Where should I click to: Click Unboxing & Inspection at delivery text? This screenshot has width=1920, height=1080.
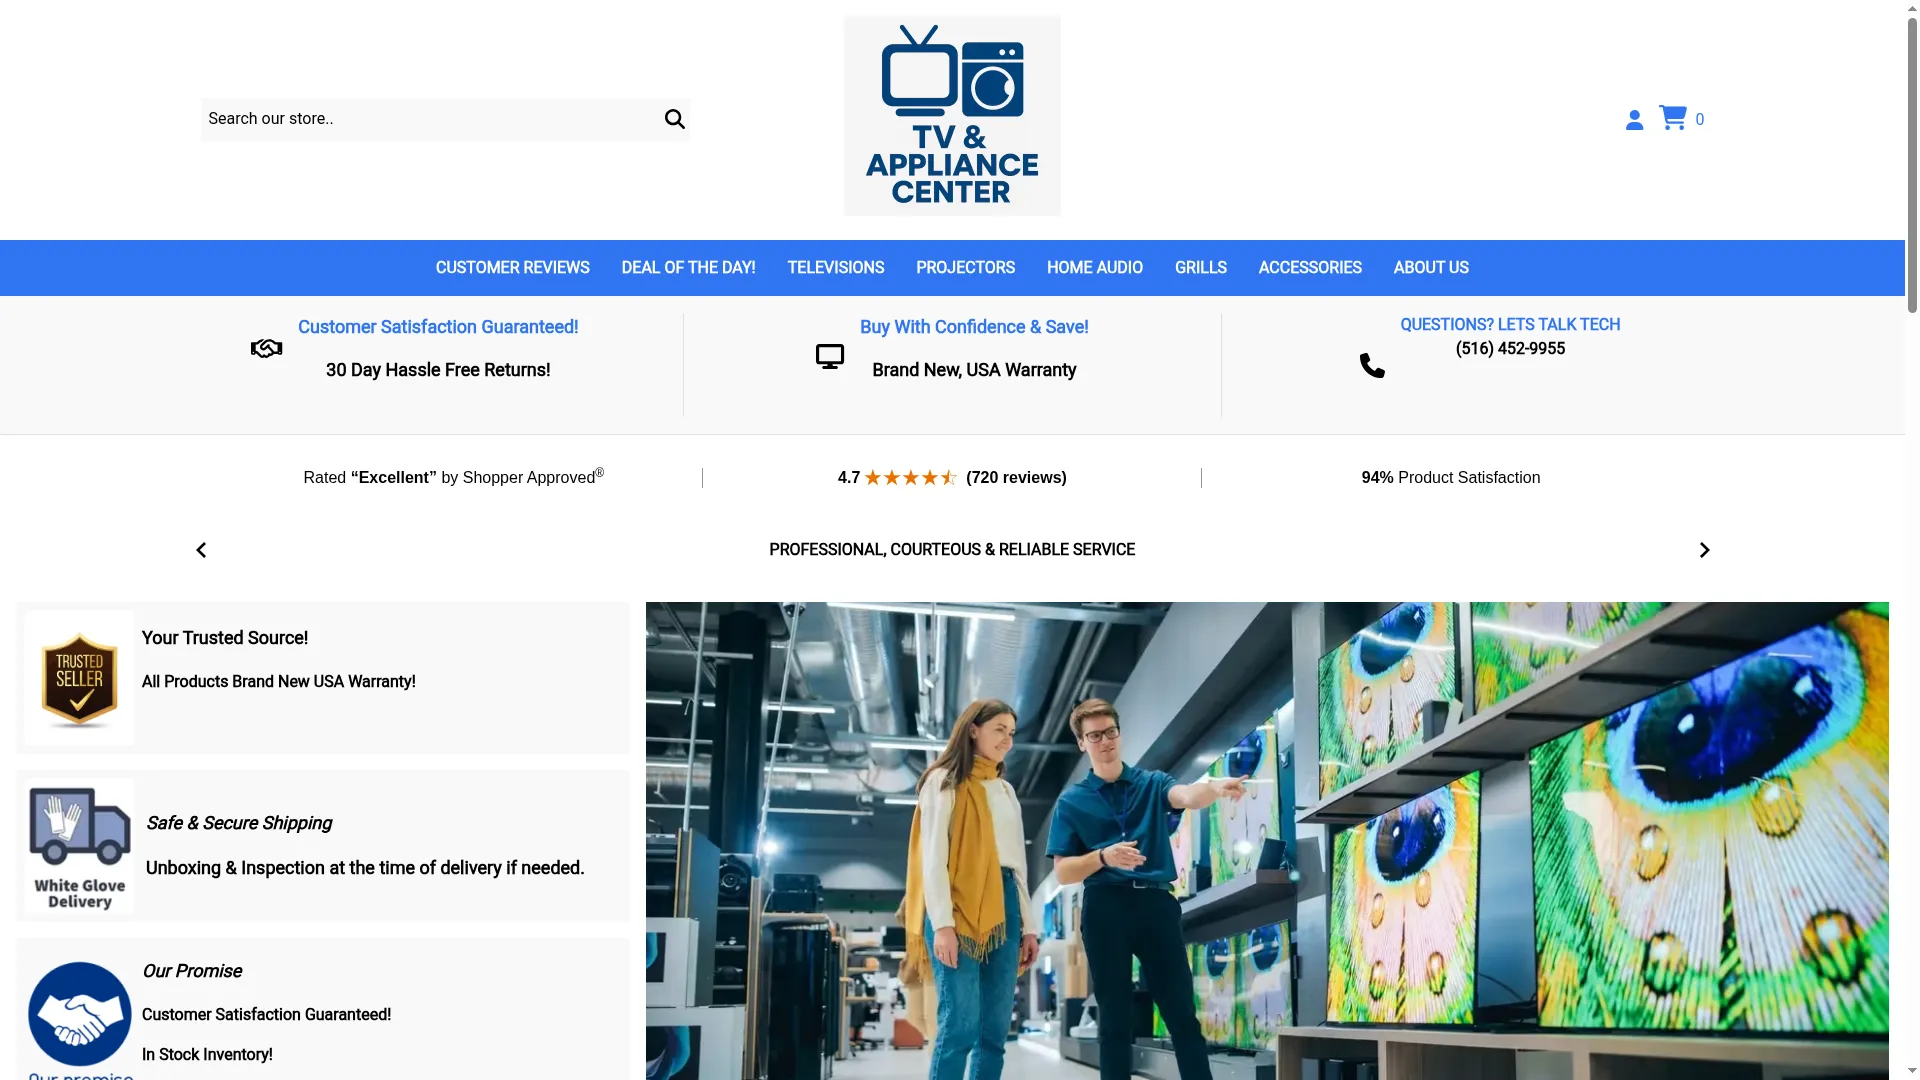365,868
